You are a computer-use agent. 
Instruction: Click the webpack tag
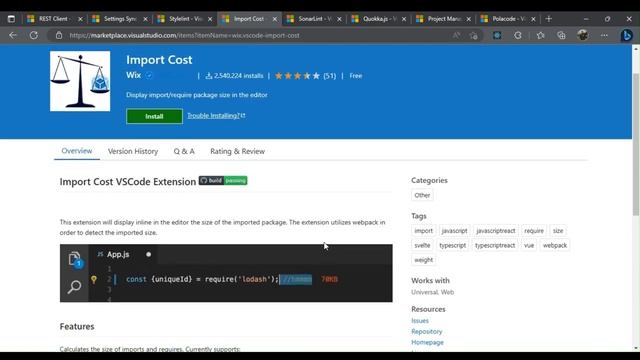(x=555, y=245)
